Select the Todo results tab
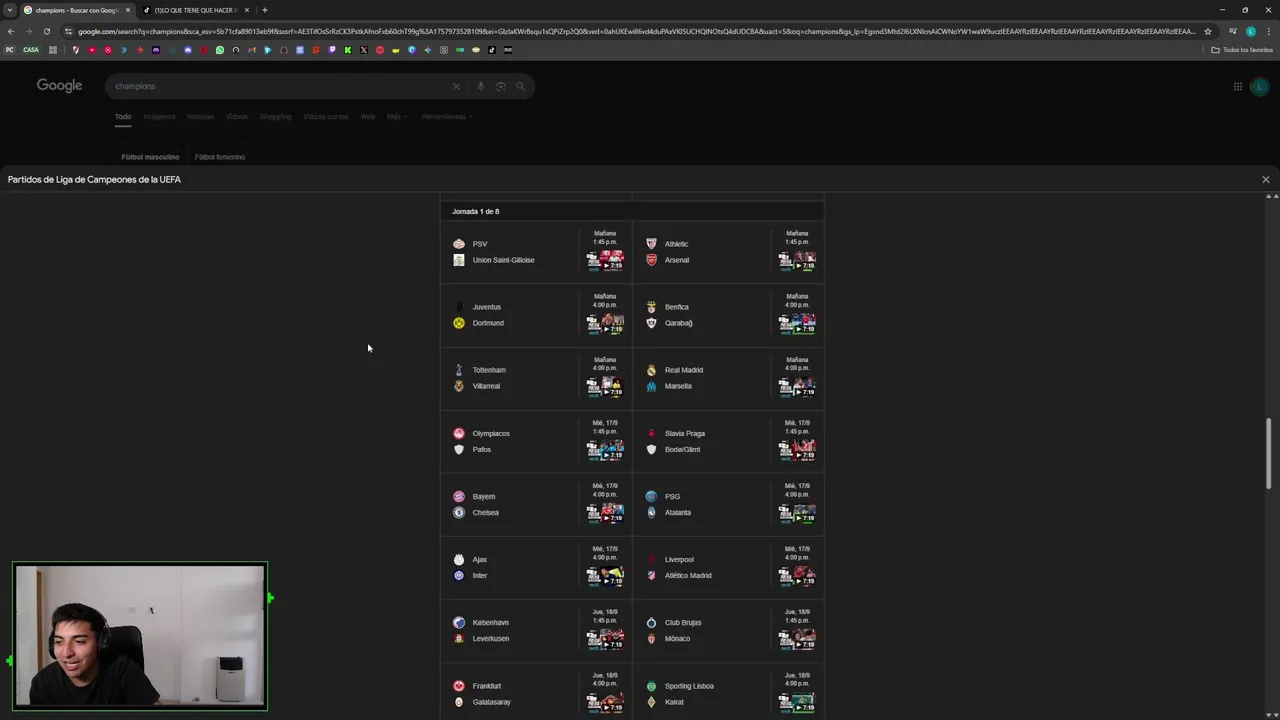1280x720 pixels. coord(123,117)
